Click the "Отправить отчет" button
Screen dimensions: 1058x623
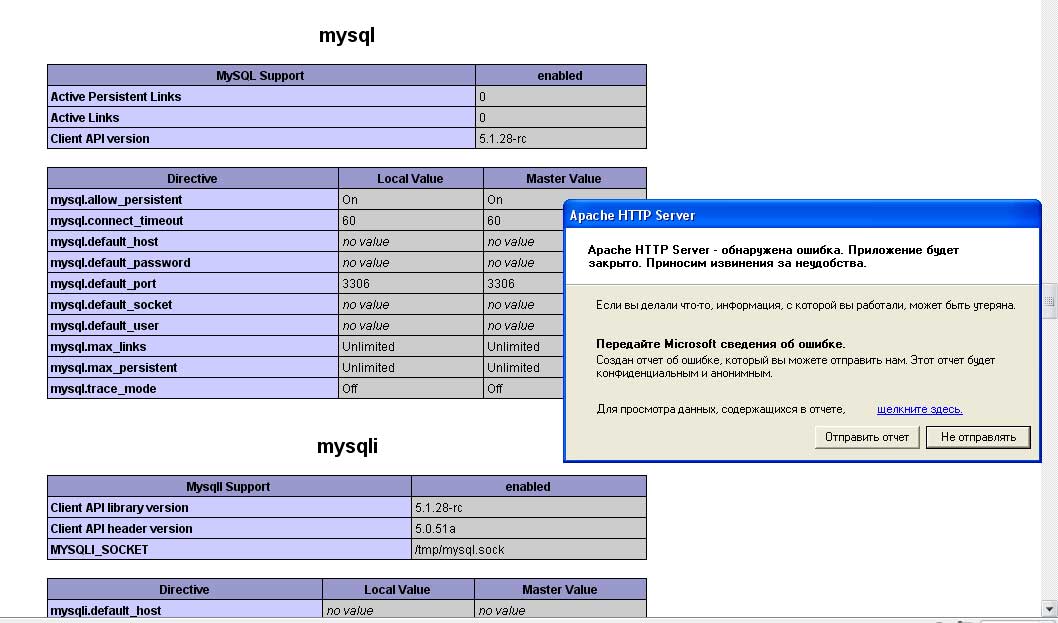867,437
